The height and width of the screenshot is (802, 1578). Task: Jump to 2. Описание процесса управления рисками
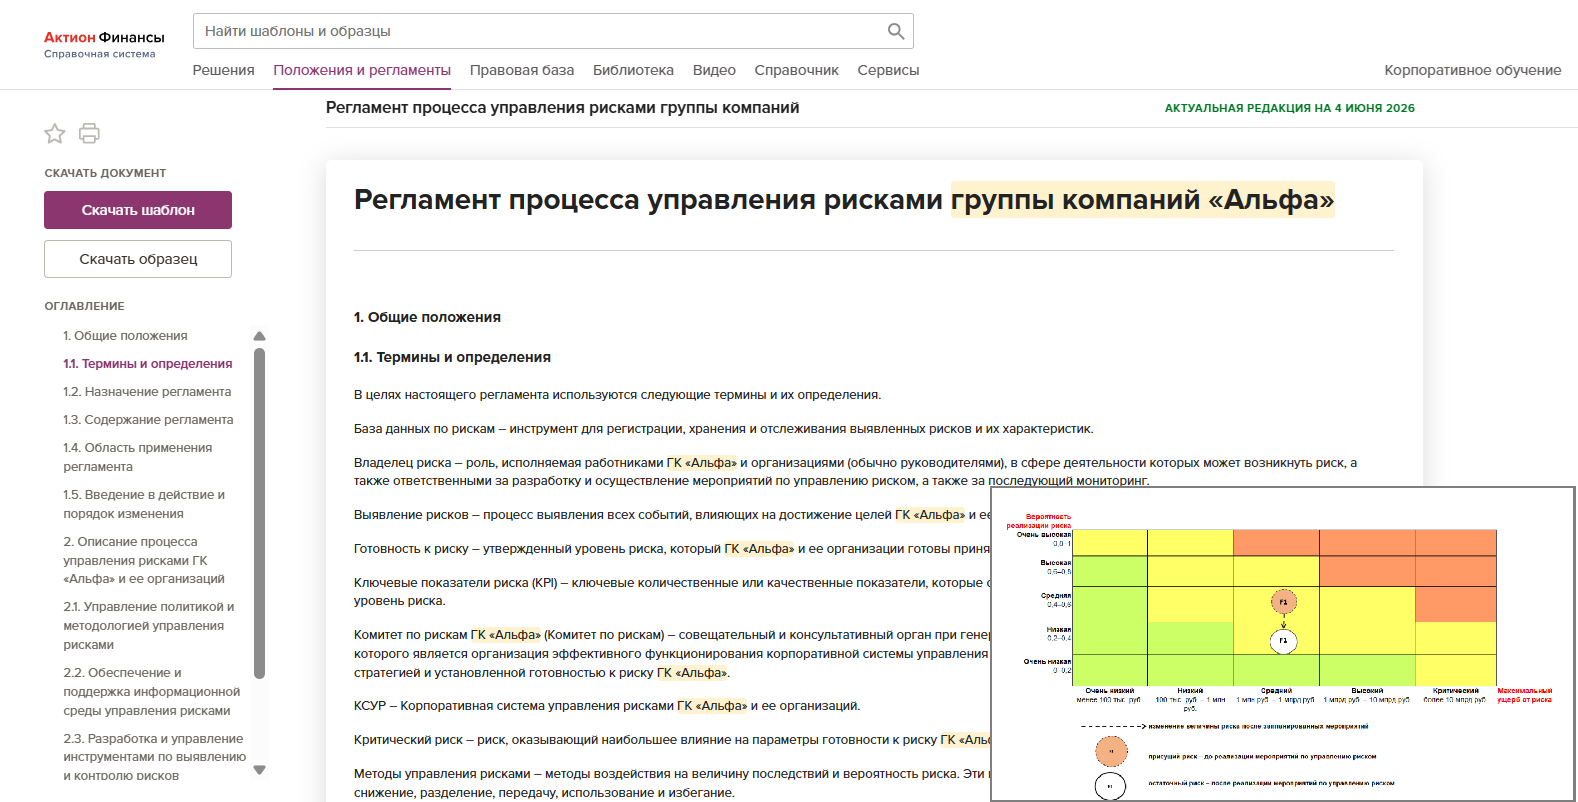[144, 560]
